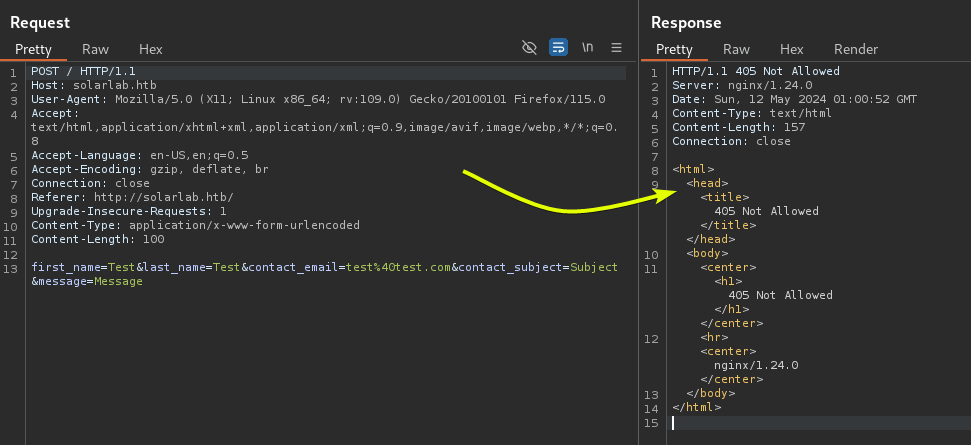Select the Request Pretty tab
Viewport: 971px width, 445px height.
tap(33, 49)
